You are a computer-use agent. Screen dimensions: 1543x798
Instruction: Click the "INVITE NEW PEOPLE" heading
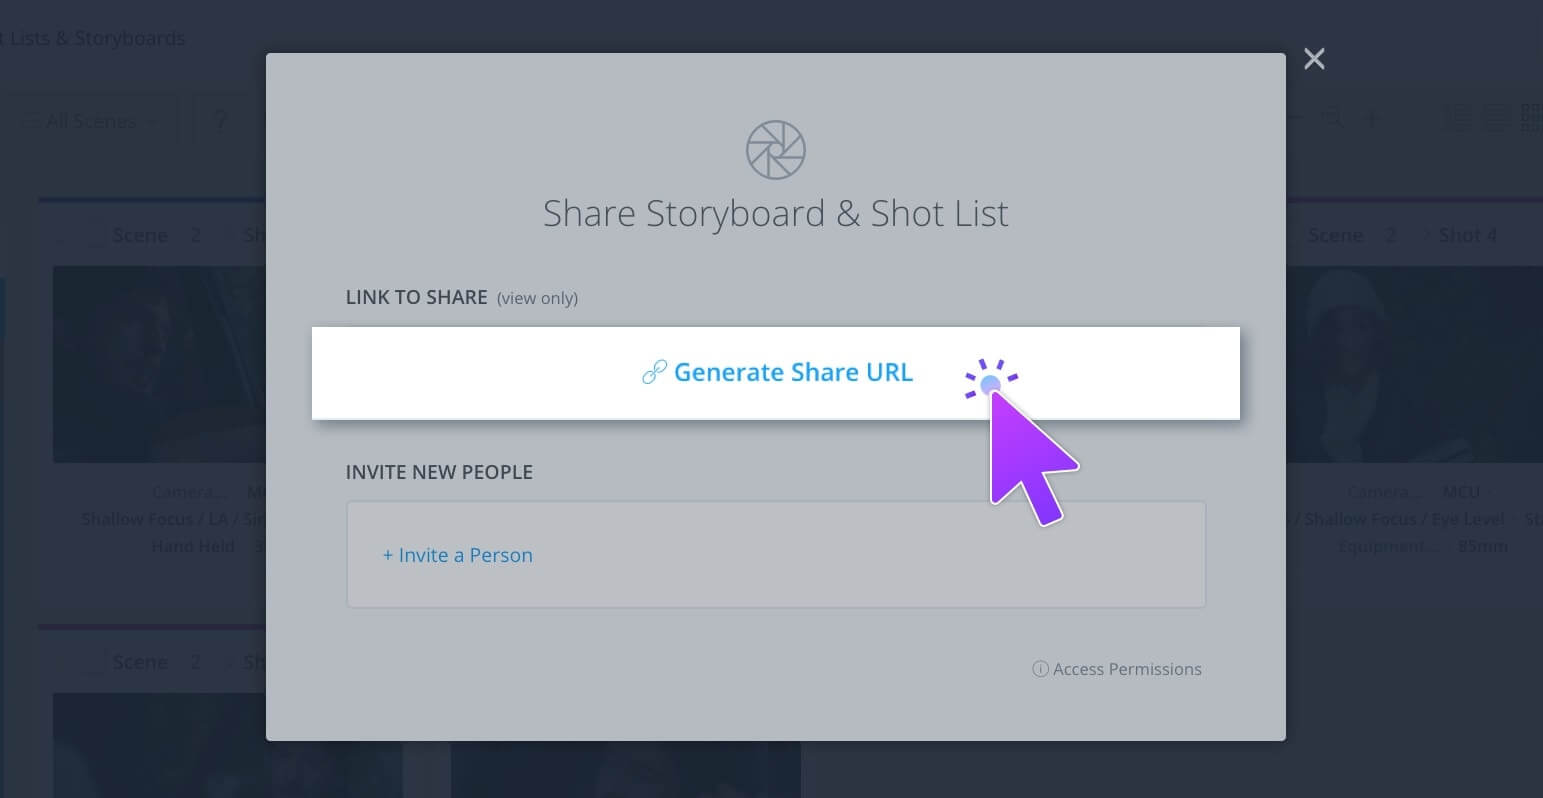coord(439,472)
